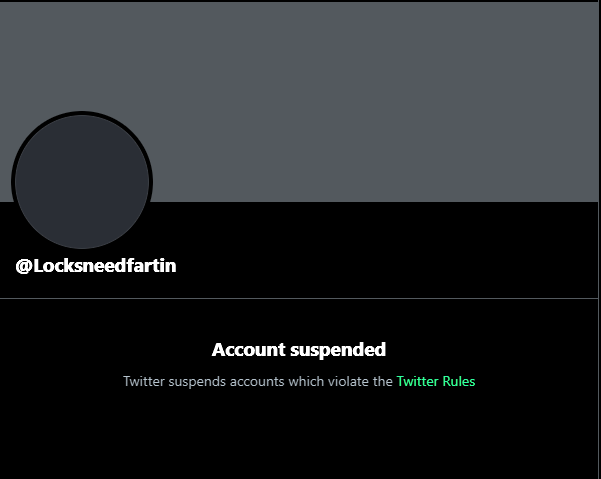The image size is (601, 479).
Task: Select the @Locksneedfartin handle text
Action: point(96,266)
